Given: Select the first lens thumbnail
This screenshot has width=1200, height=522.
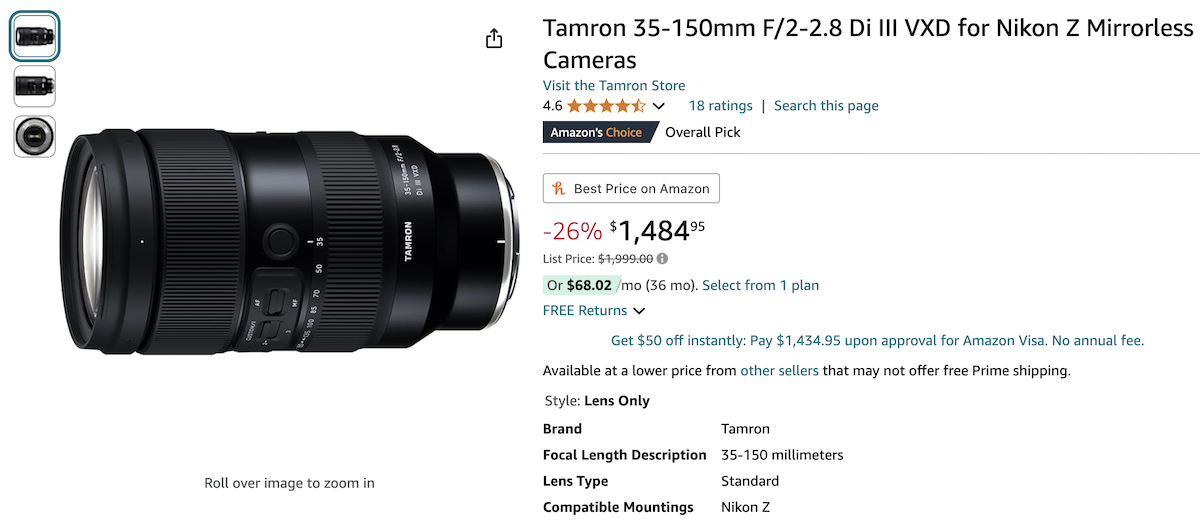Looking at the screenshot, I should 35,36.
